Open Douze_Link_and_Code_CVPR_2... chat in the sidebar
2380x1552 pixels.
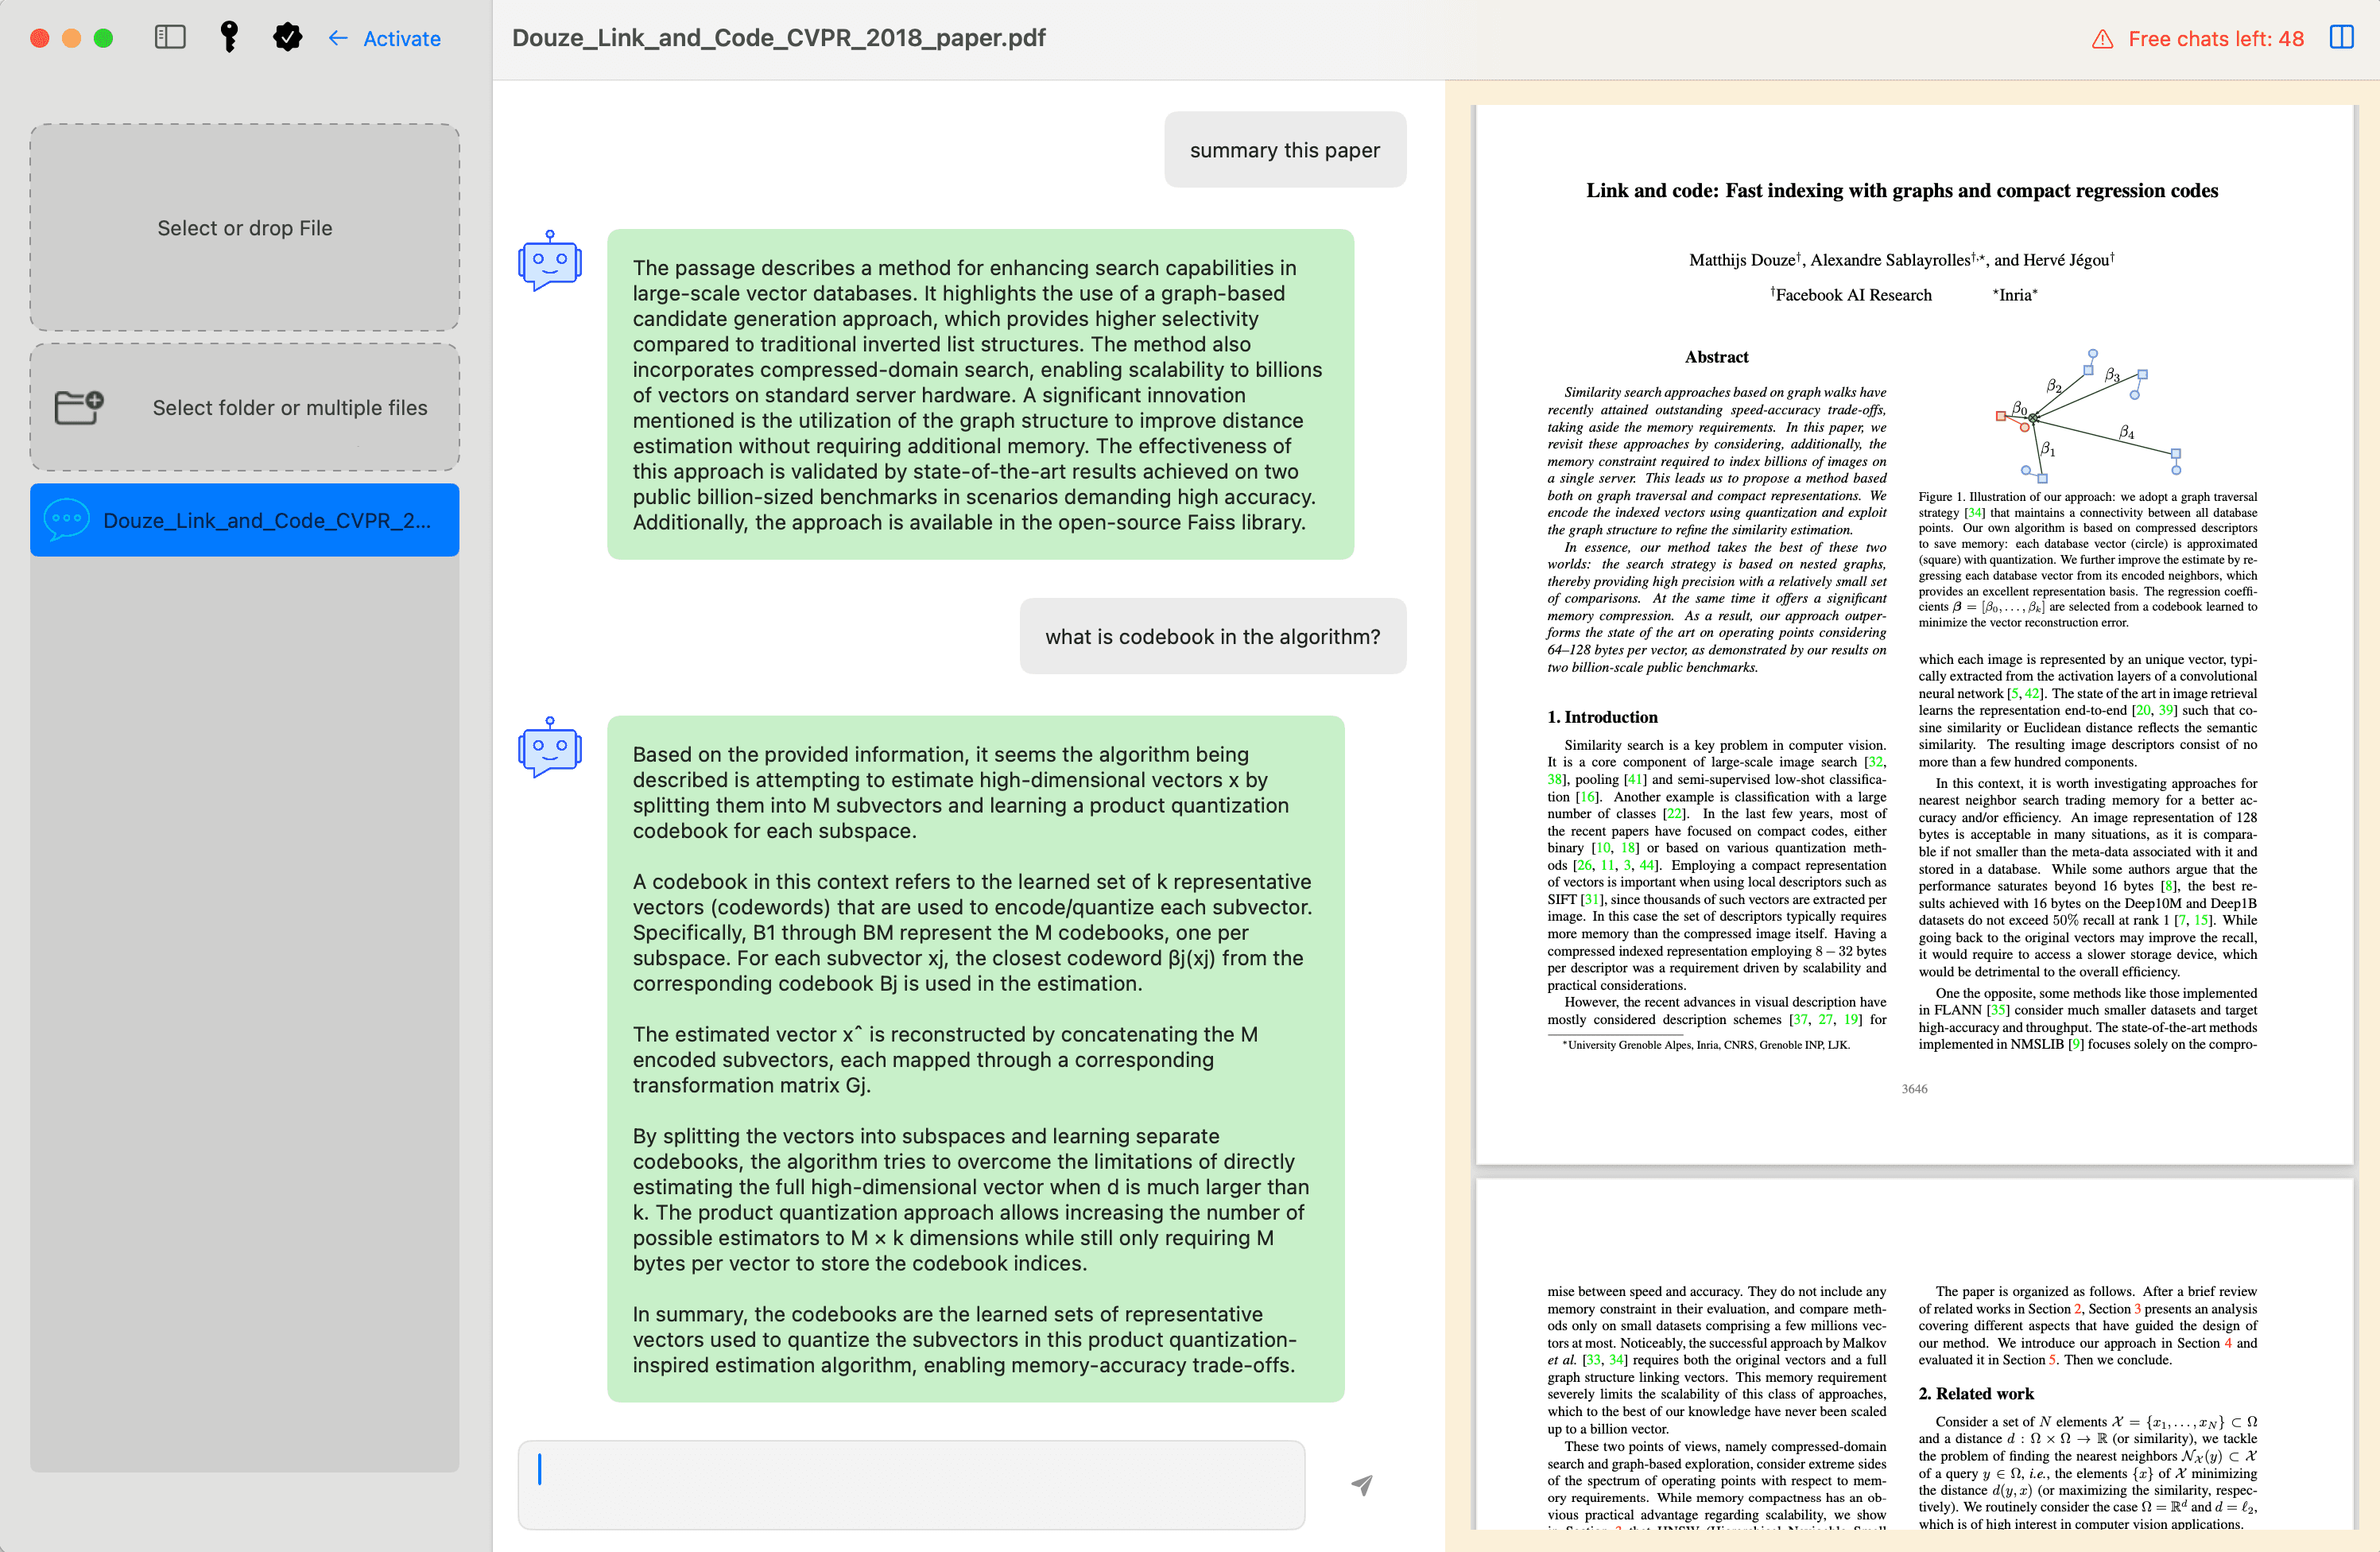tap(245, 520)
